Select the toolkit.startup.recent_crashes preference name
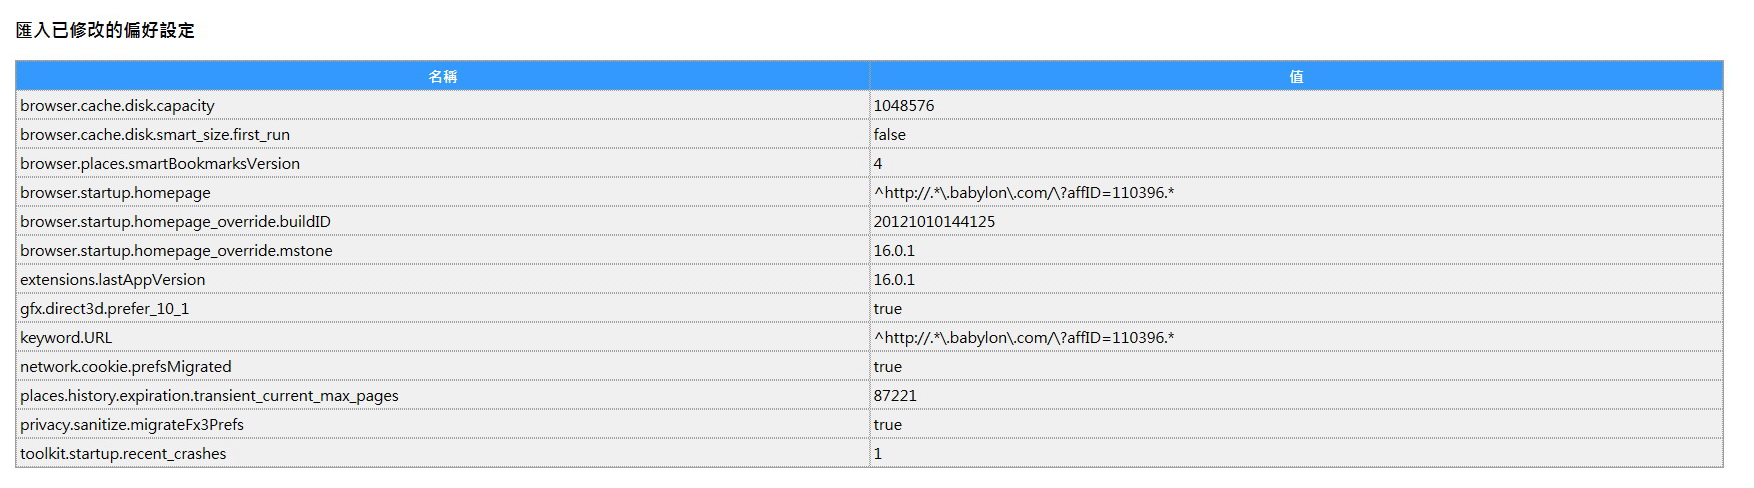 [x=123, y=454]
